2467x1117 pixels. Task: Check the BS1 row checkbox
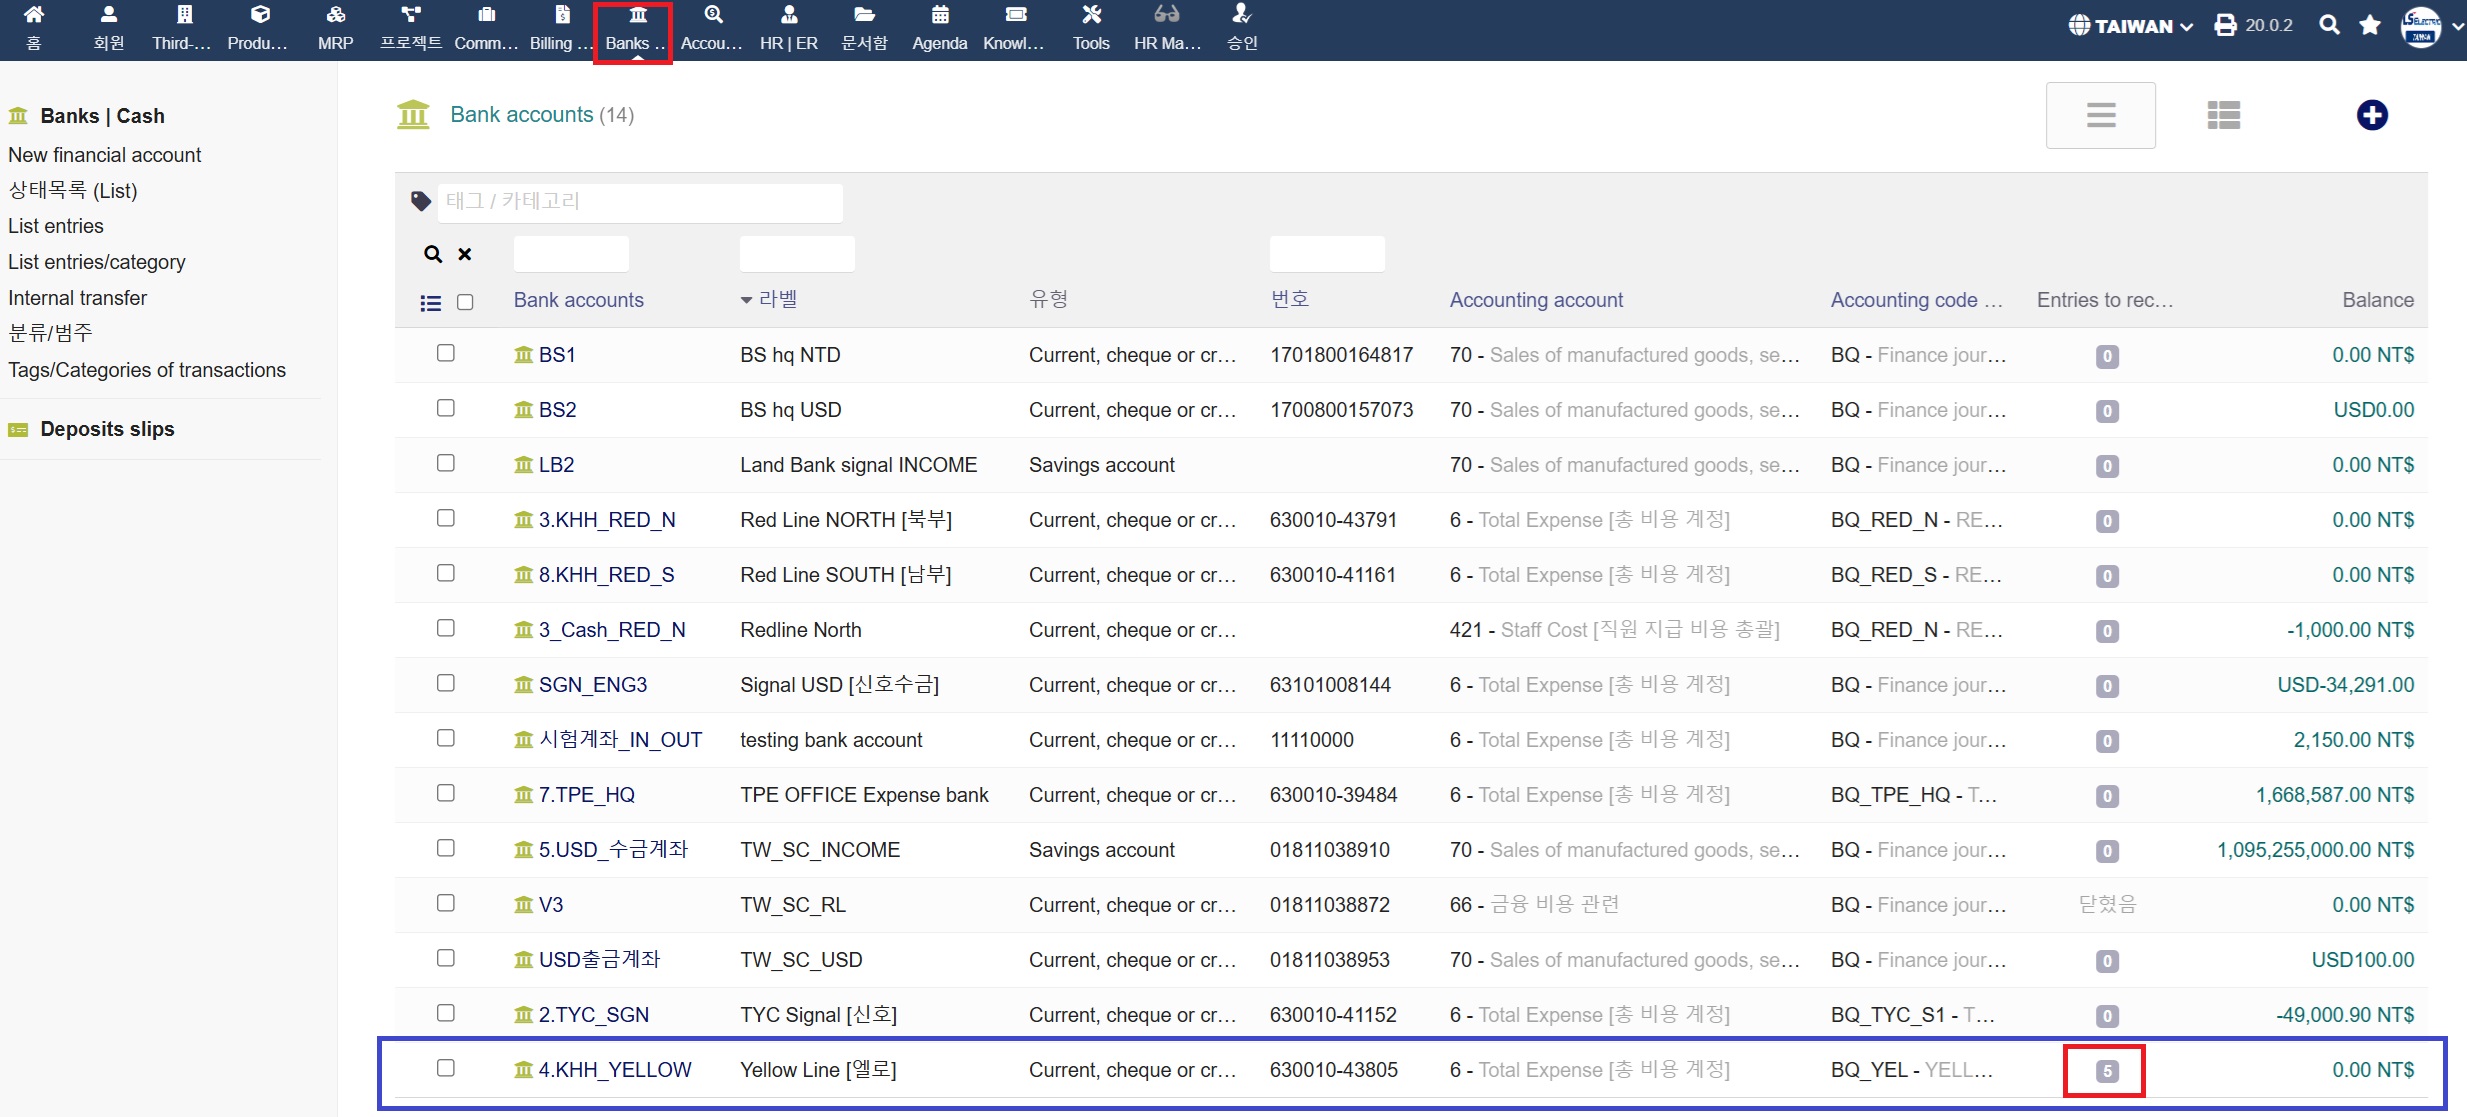point(446,353)
